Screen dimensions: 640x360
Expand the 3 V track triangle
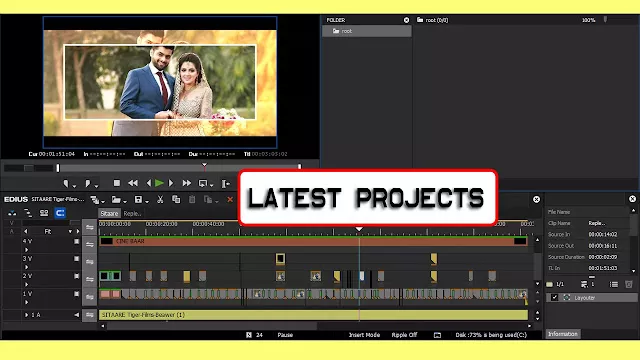(27, 267)
